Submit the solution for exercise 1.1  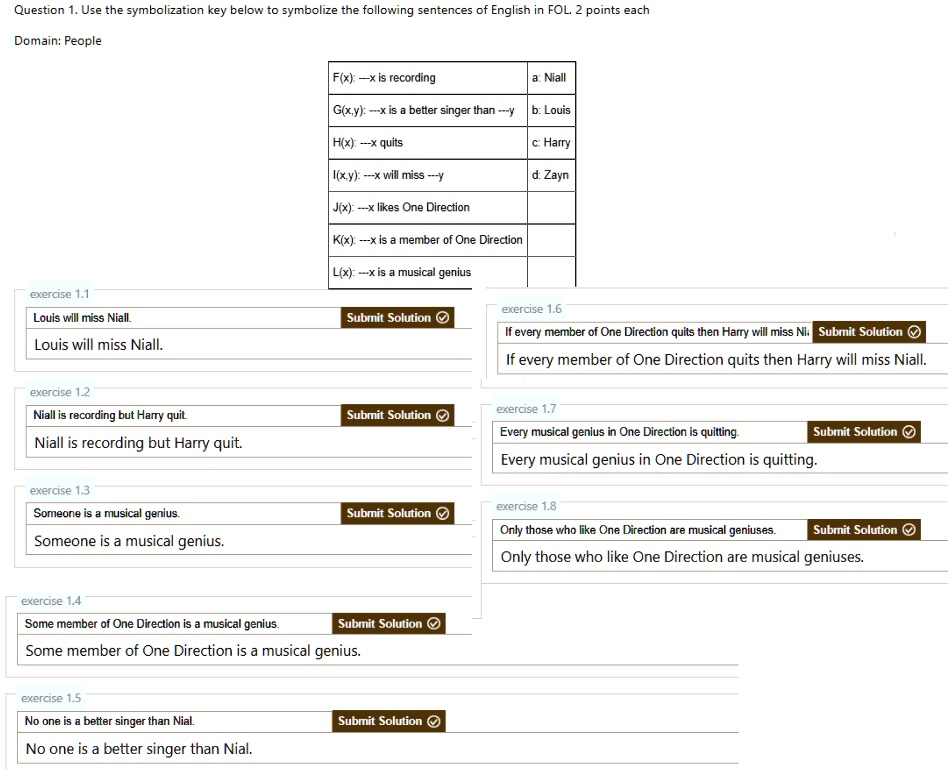(397, 318)
